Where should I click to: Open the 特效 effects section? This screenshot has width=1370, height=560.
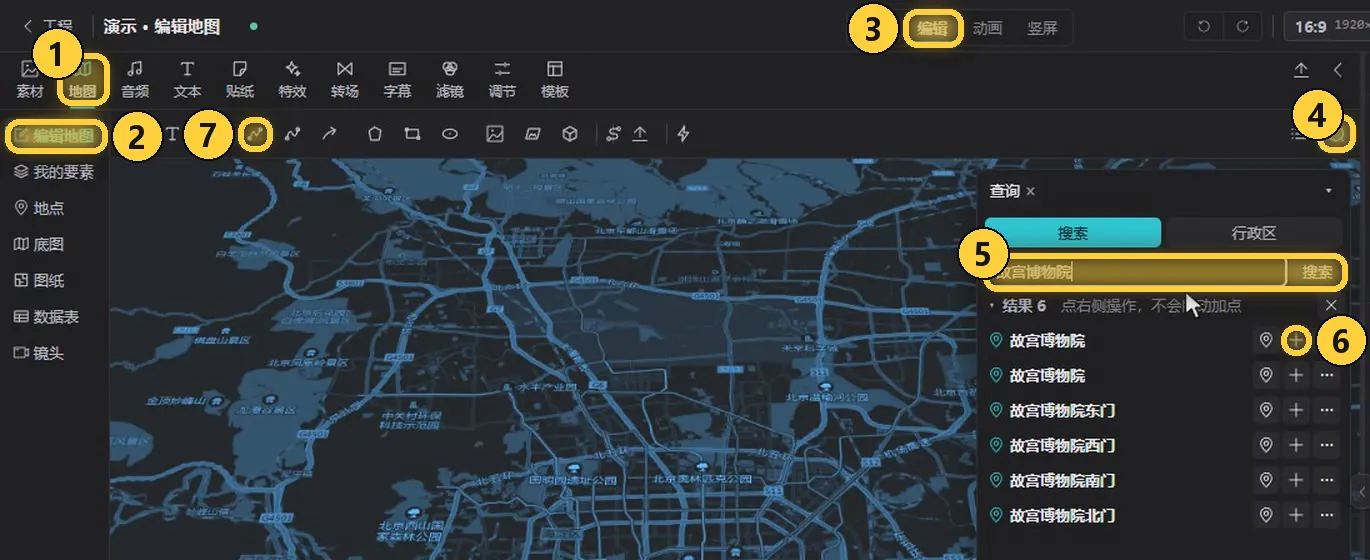tap(292, 79)
